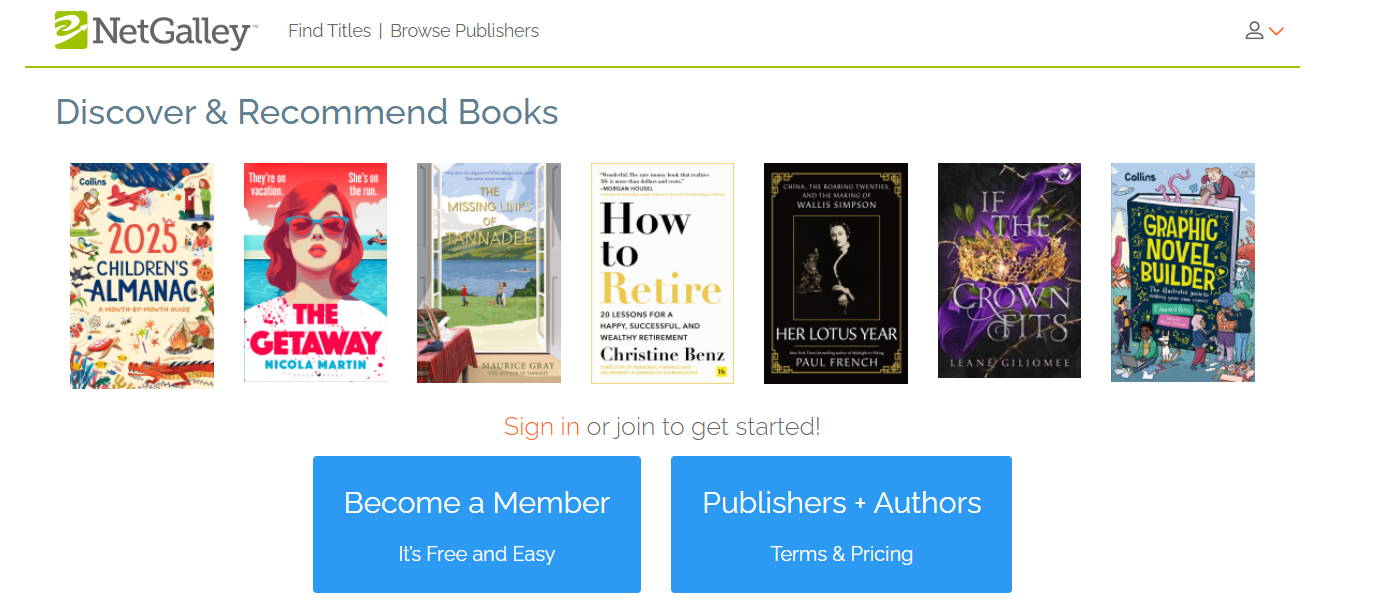Select If the Crown Fits cover
The height and width of the screenshot is (606, 1397).
(x=1009, y=271)
